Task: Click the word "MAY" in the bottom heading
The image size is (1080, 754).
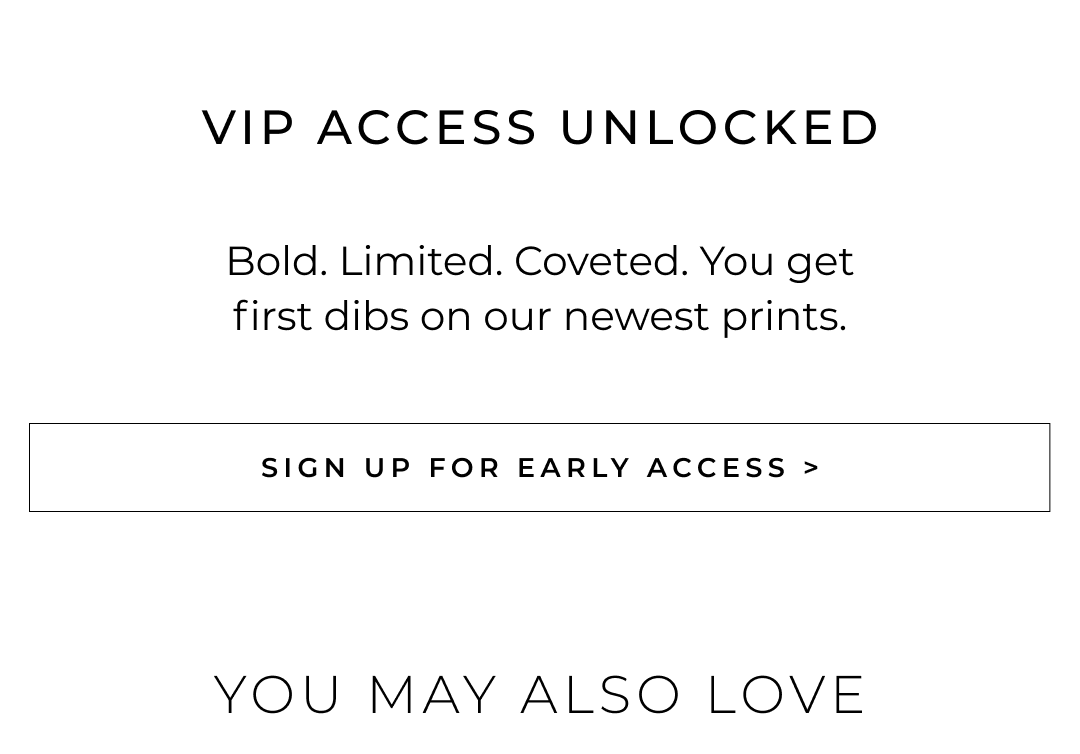Action: tap(432, 694)
